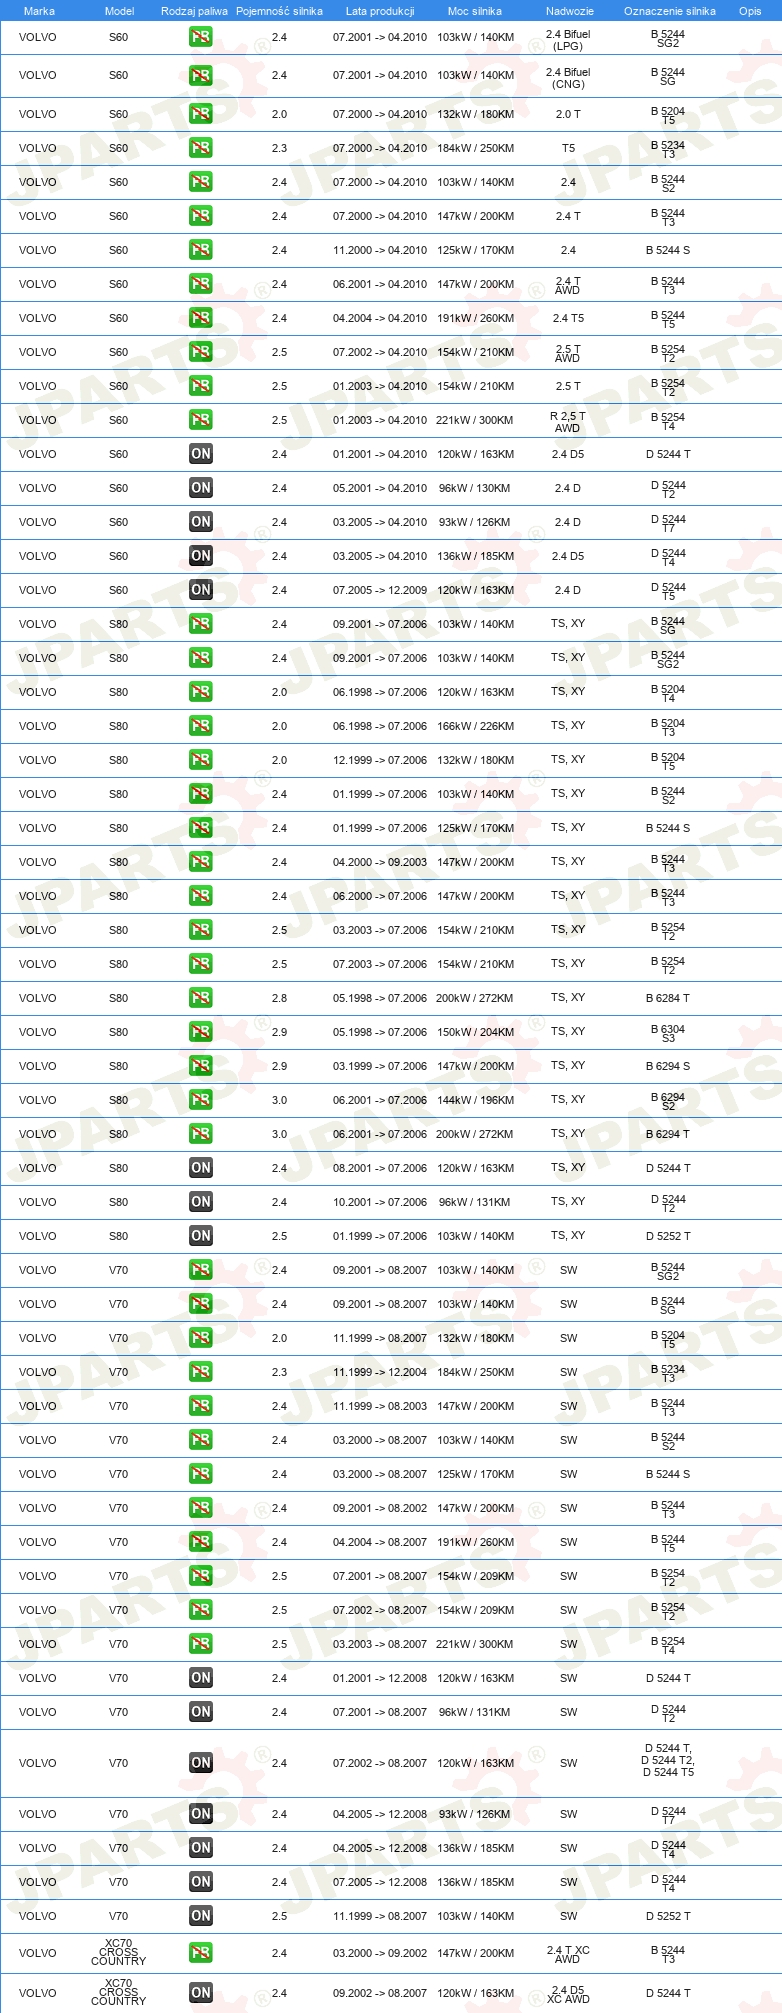The height and width of the screenshot is (2013, 782).
Task: Click the B 6294 S engine code cell
Action: tap(668, 1066)
